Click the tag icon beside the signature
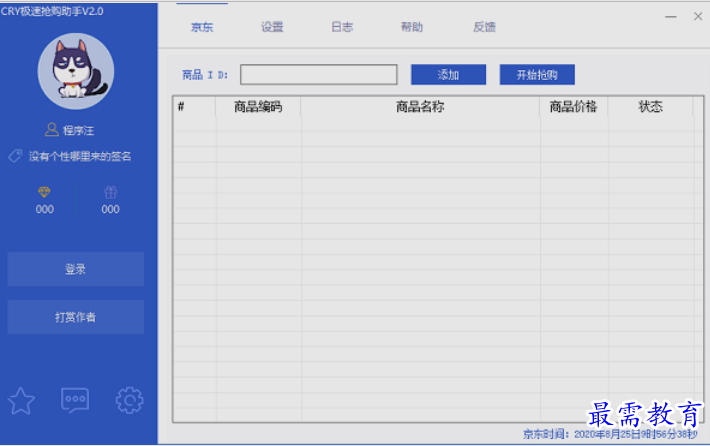Viewport: 710px width, 446px height. click(x=15, y=156)
